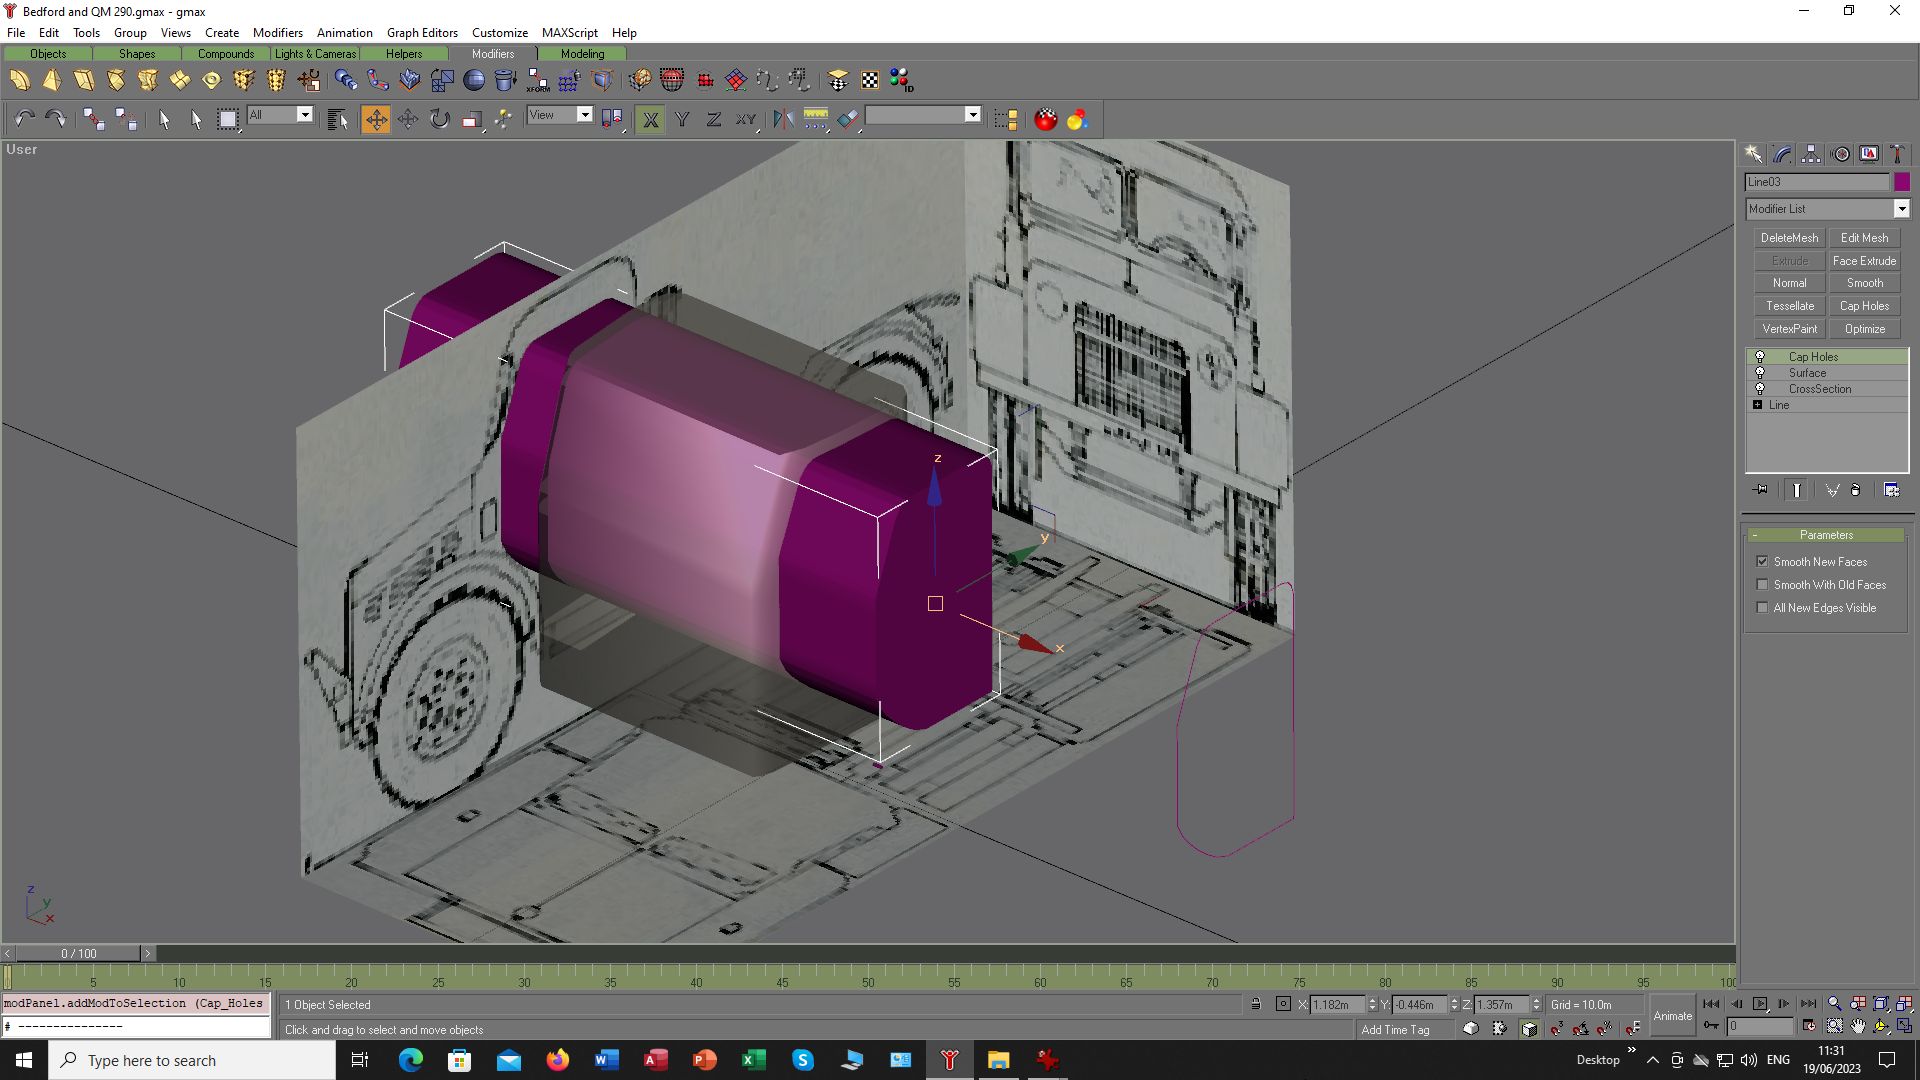Viewport: 1920px width, 1080px height.
Task: Open the Display command panel tab
Action: pos(1869,154)
